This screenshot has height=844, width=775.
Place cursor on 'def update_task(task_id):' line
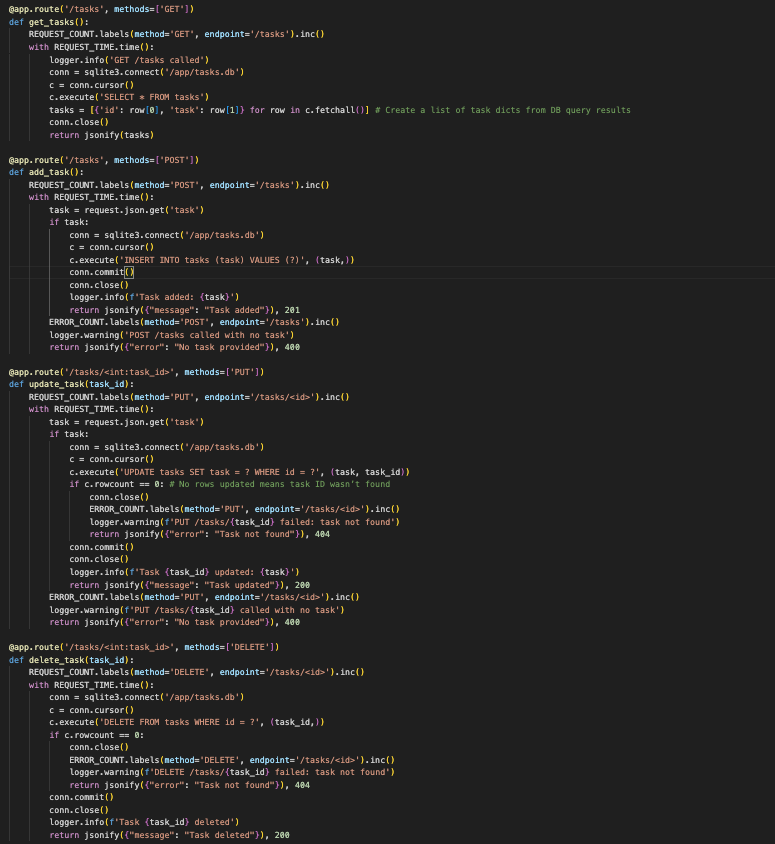coord(72,384)
